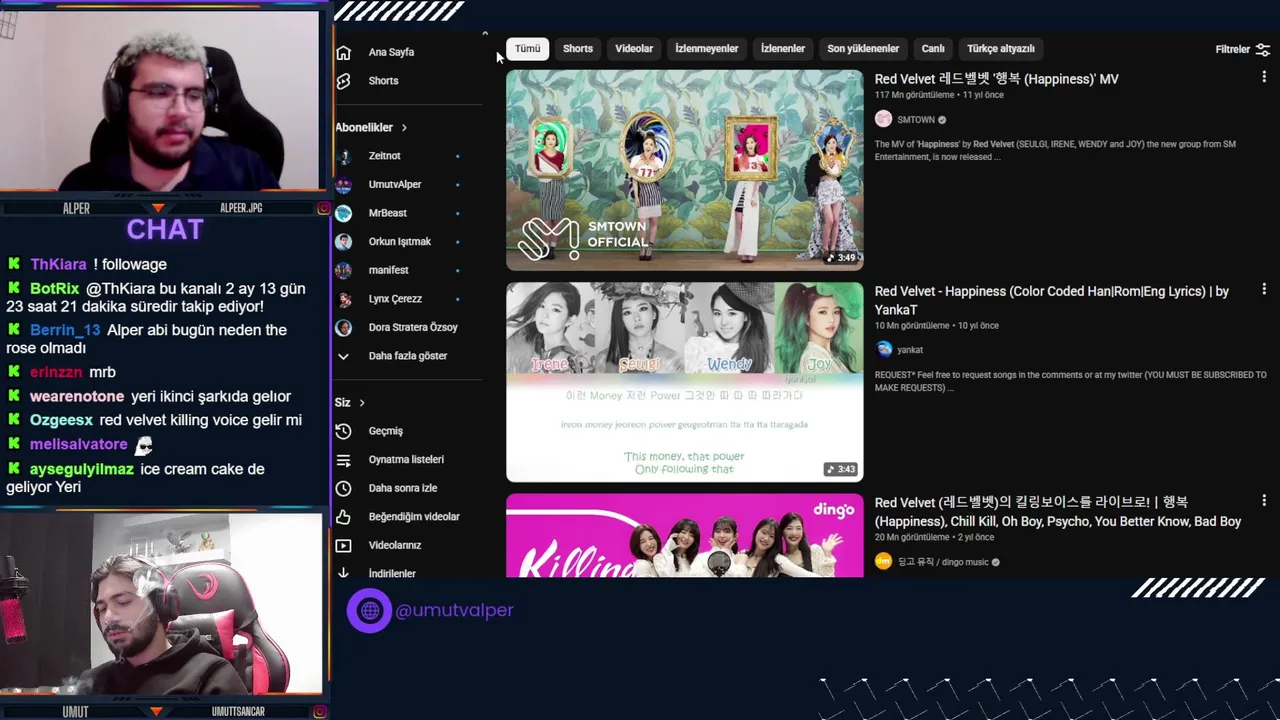Open SMTOWN channel name link
The width and height of the screenshot is (1280, 720).
(915, 119)
